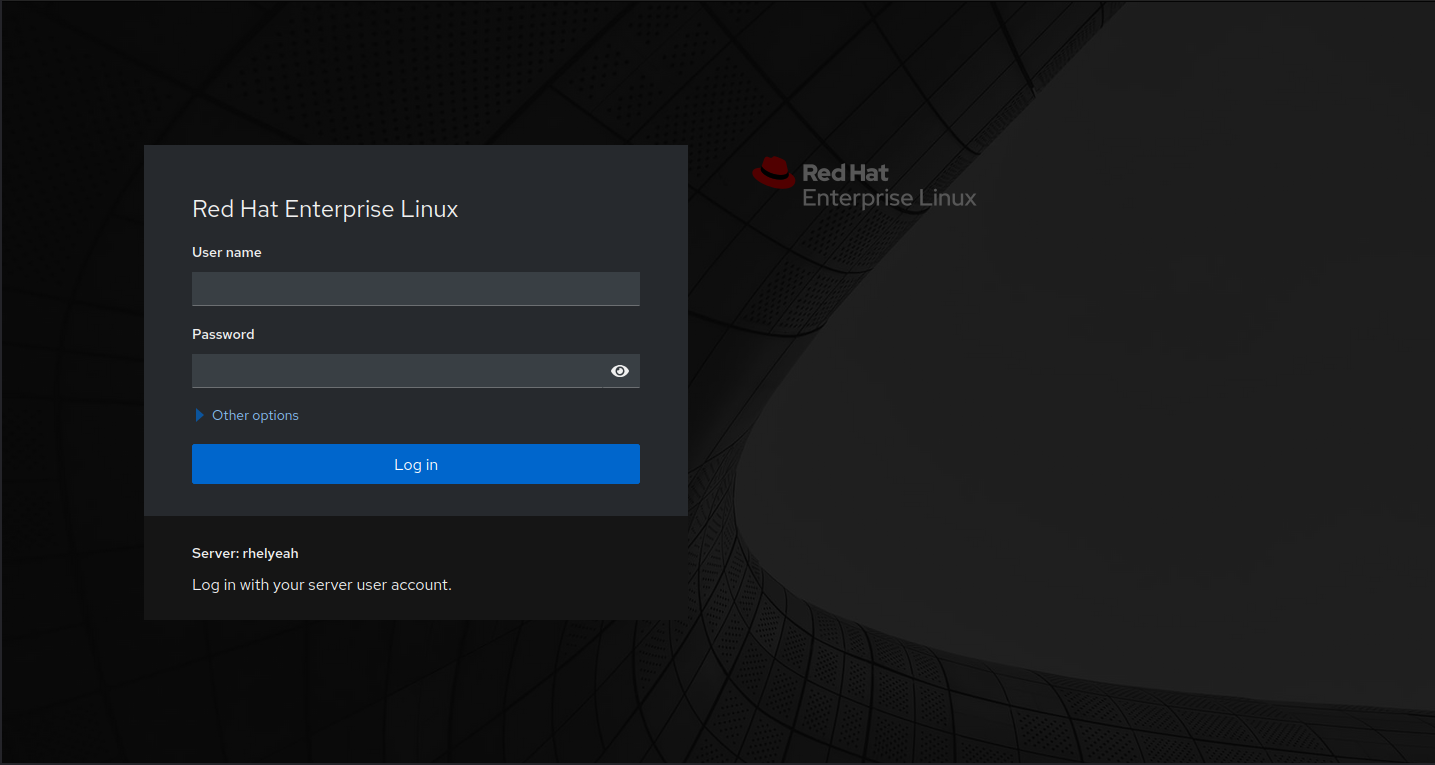The width and height of the screenshot is (1435, 765).
Task: Click 'Log in with your server user account.' text
Action: coord(322,585)
